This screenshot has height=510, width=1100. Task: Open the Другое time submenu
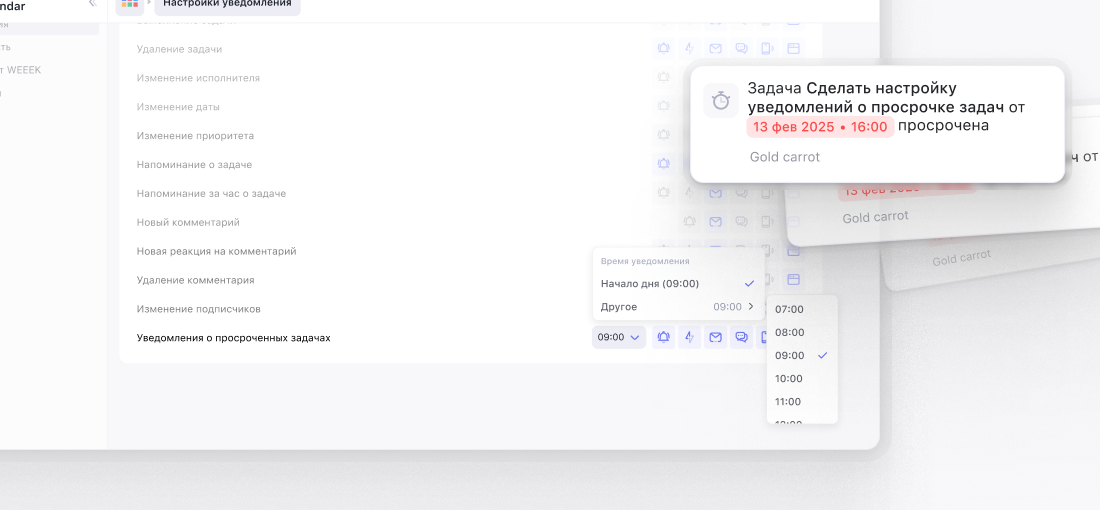pyautogui.click(x=678, y=307)
